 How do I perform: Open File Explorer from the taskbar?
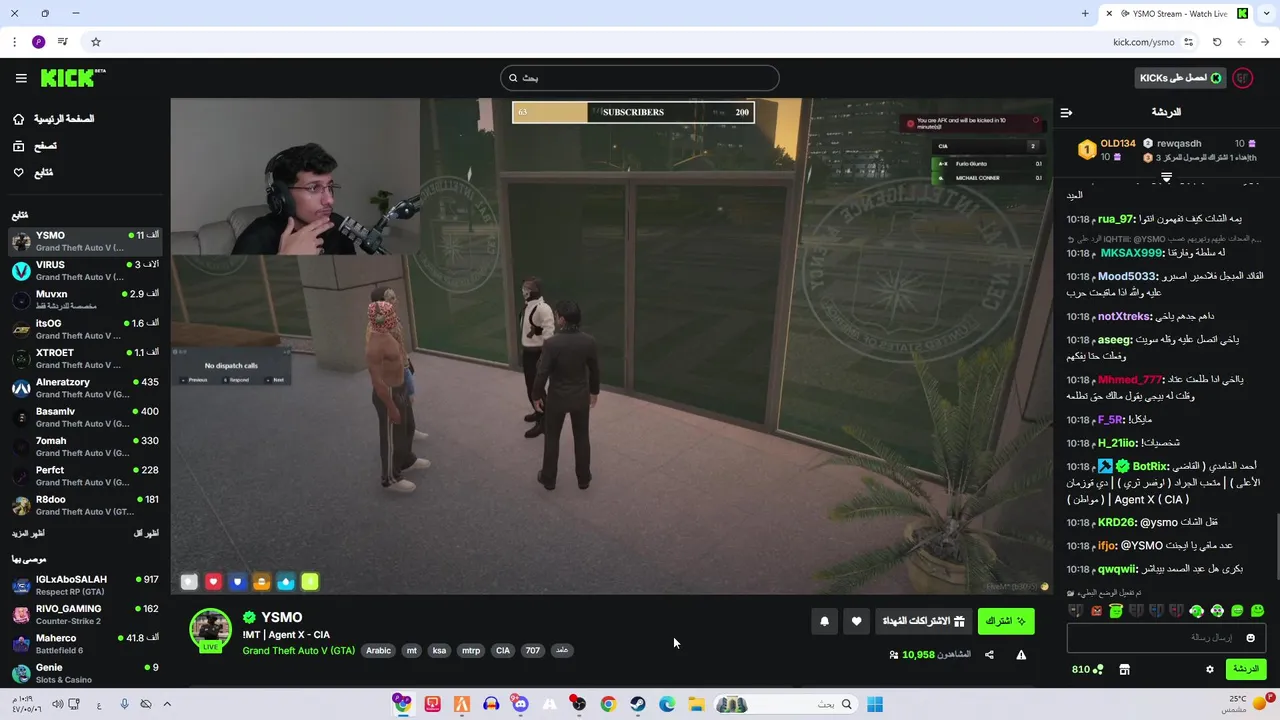pyautogui.click(x=696, y=704)
